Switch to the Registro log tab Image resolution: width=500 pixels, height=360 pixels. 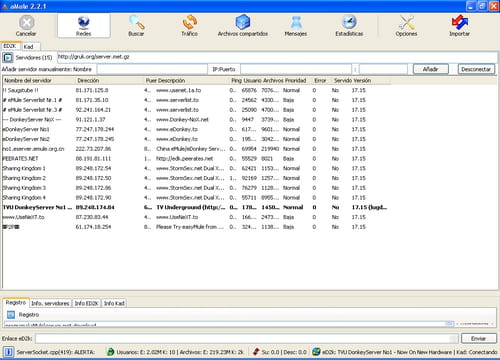pyautogui.click(x=16, y=303)
